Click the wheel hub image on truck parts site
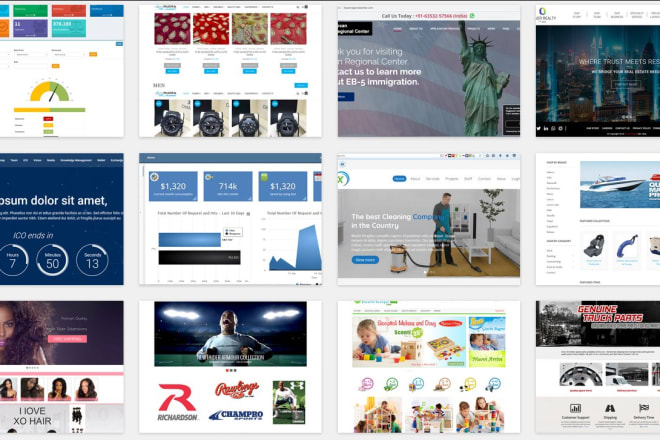660x440 pixels. click(581, 374)
